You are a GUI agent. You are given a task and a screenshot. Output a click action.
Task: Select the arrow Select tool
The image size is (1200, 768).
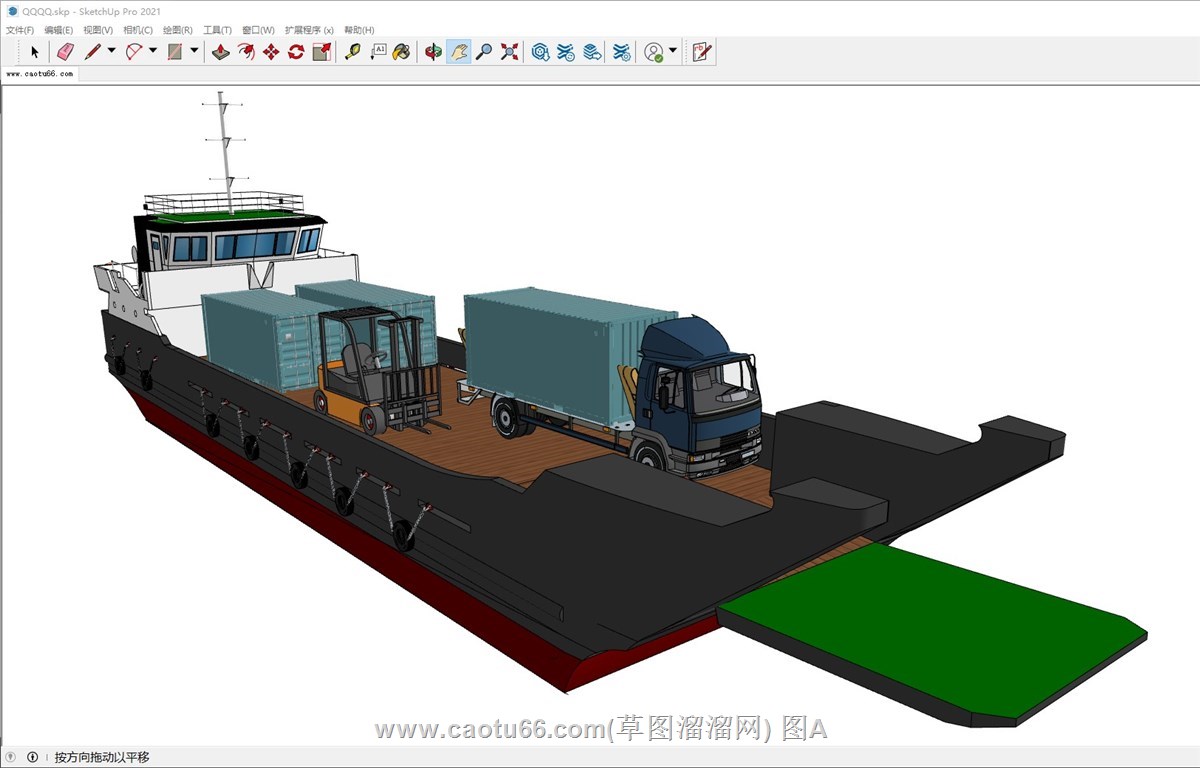point(35,52)
